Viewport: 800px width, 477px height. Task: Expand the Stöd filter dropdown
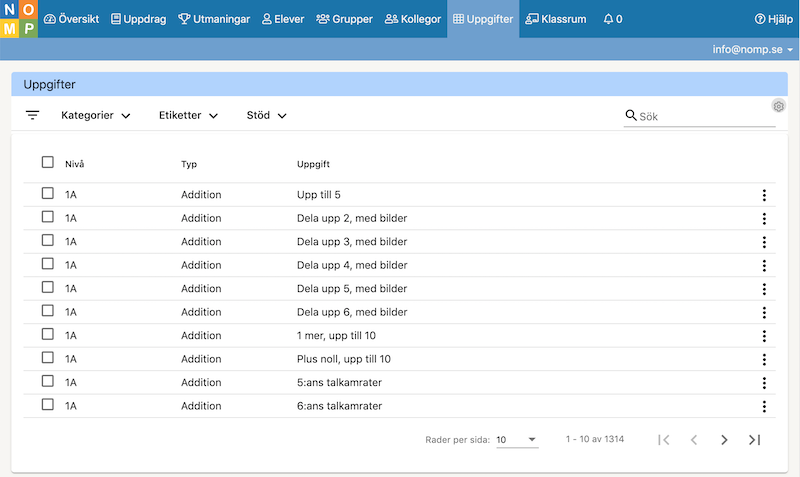[x=266, y=115]
